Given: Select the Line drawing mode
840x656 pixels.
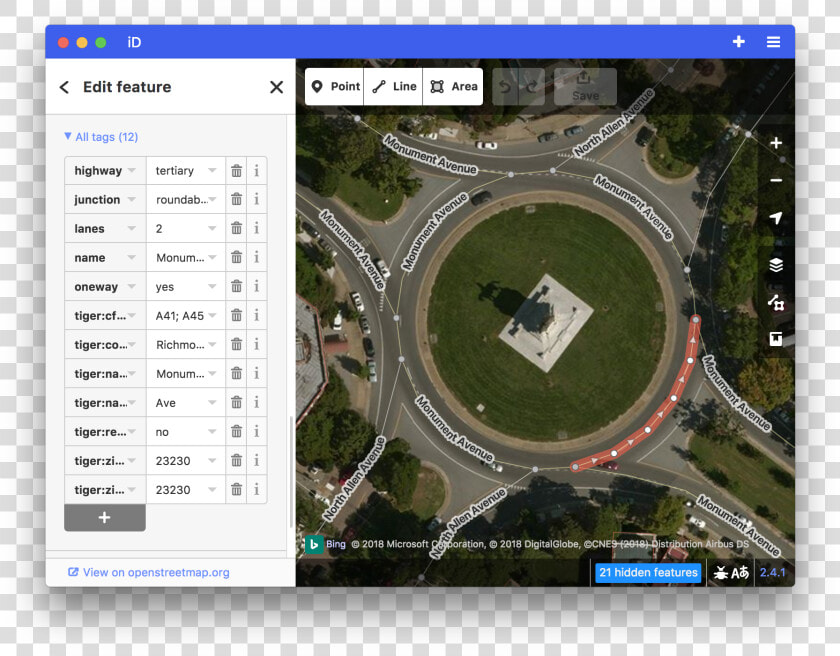Looking at the screenshot, I should 393,87.
